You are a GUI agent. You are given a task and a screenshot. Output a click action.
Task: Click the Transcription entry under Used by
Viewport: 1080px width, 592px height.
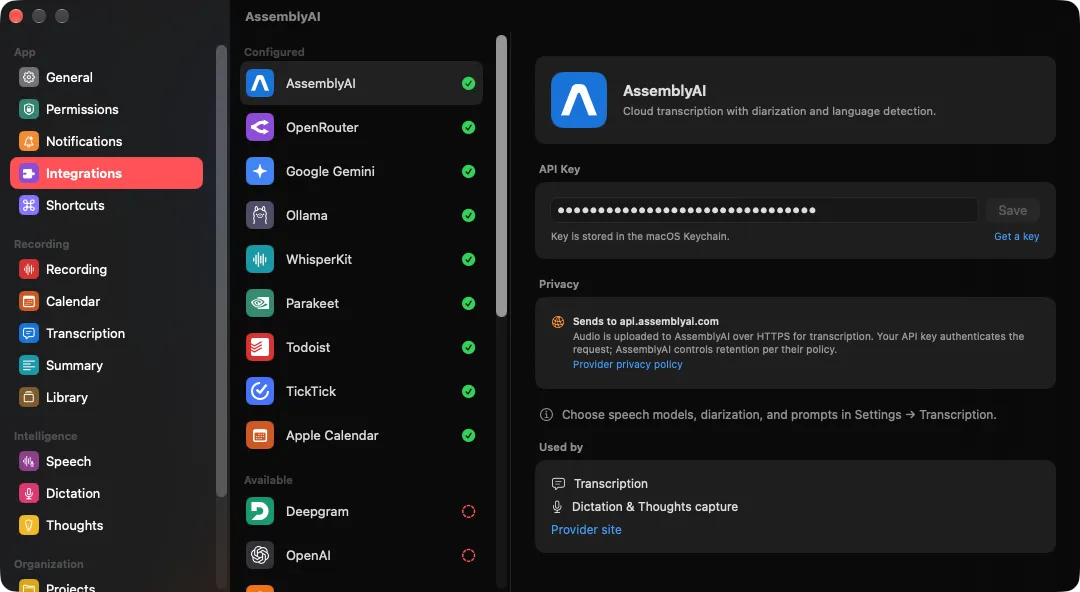click(600, 484)
